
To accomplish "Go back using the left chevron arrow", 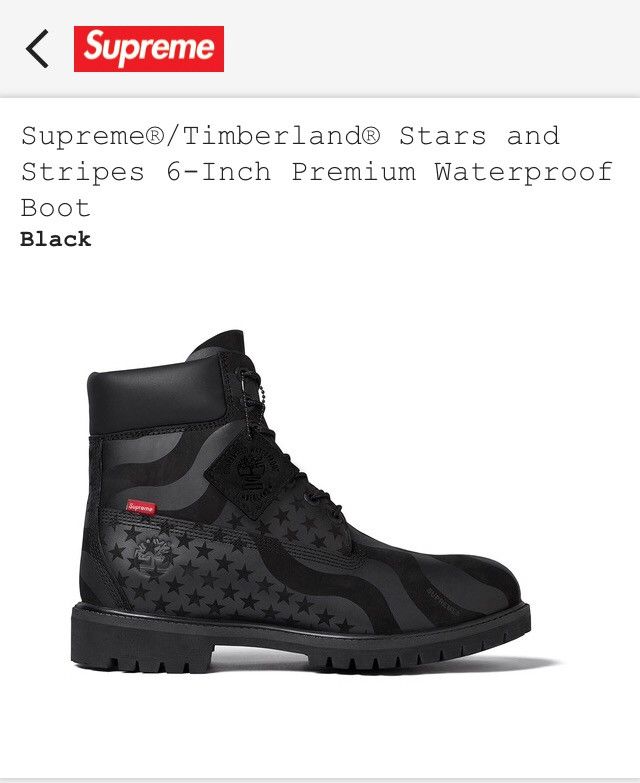I will (37, 48).
